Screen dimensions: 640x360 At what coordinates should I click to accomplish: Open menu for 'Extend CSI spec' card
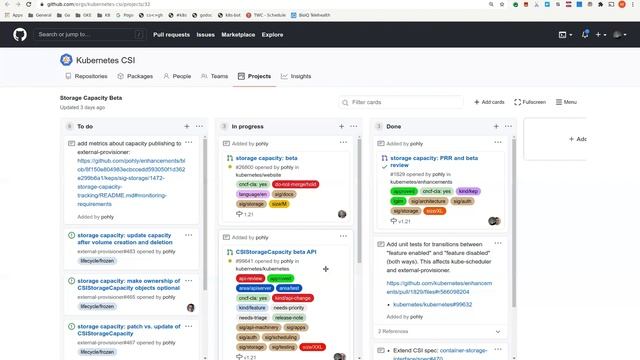pyautogui.click(x=498, y=349)
